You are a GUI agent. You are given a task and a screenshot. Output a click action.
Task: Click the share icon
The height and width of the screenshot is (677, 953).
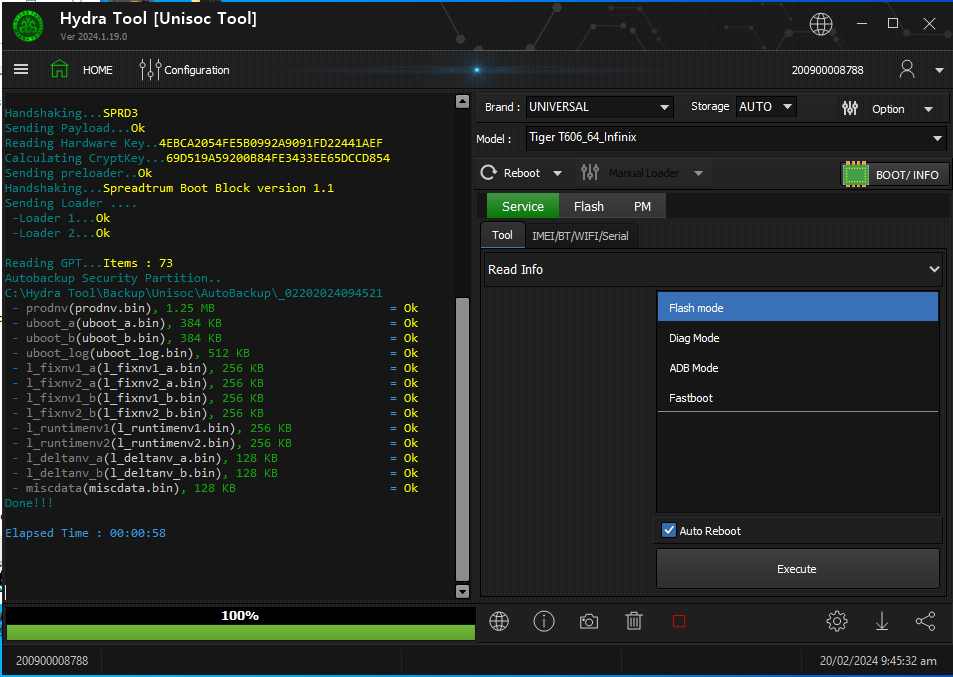coord(925,621)
